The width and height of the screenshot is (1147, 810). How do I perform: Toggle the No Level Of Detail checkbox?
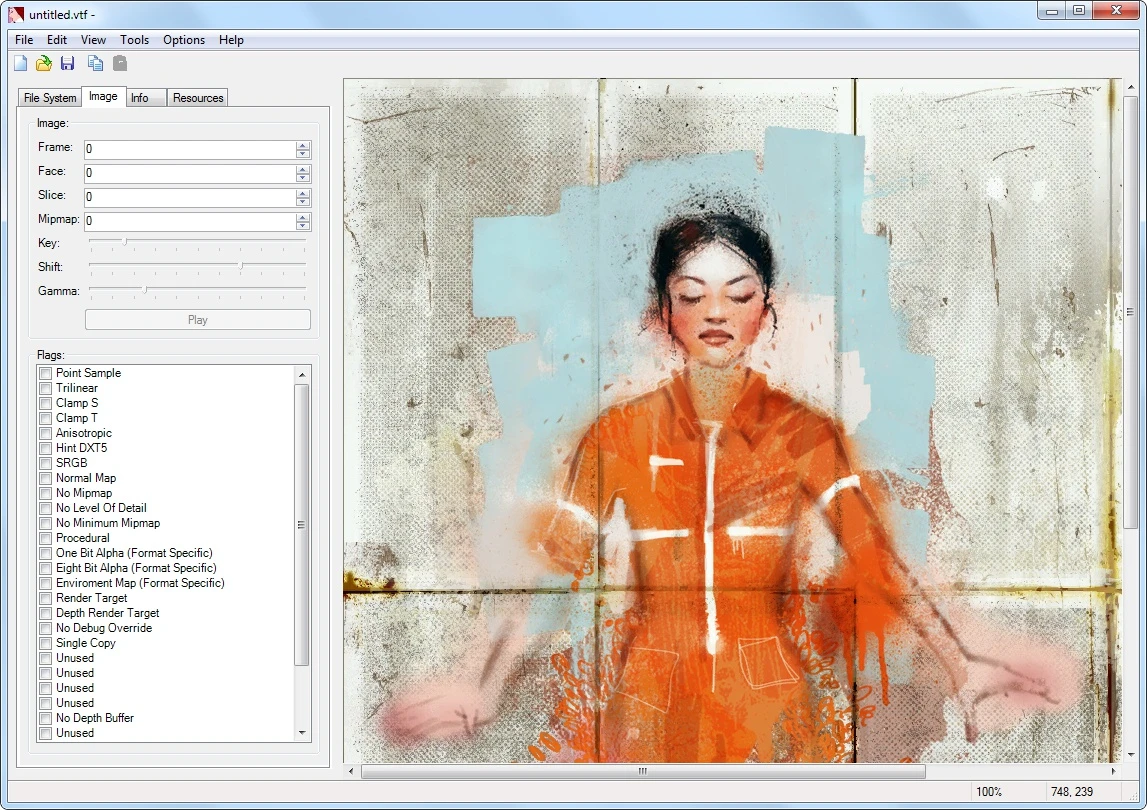45,509
